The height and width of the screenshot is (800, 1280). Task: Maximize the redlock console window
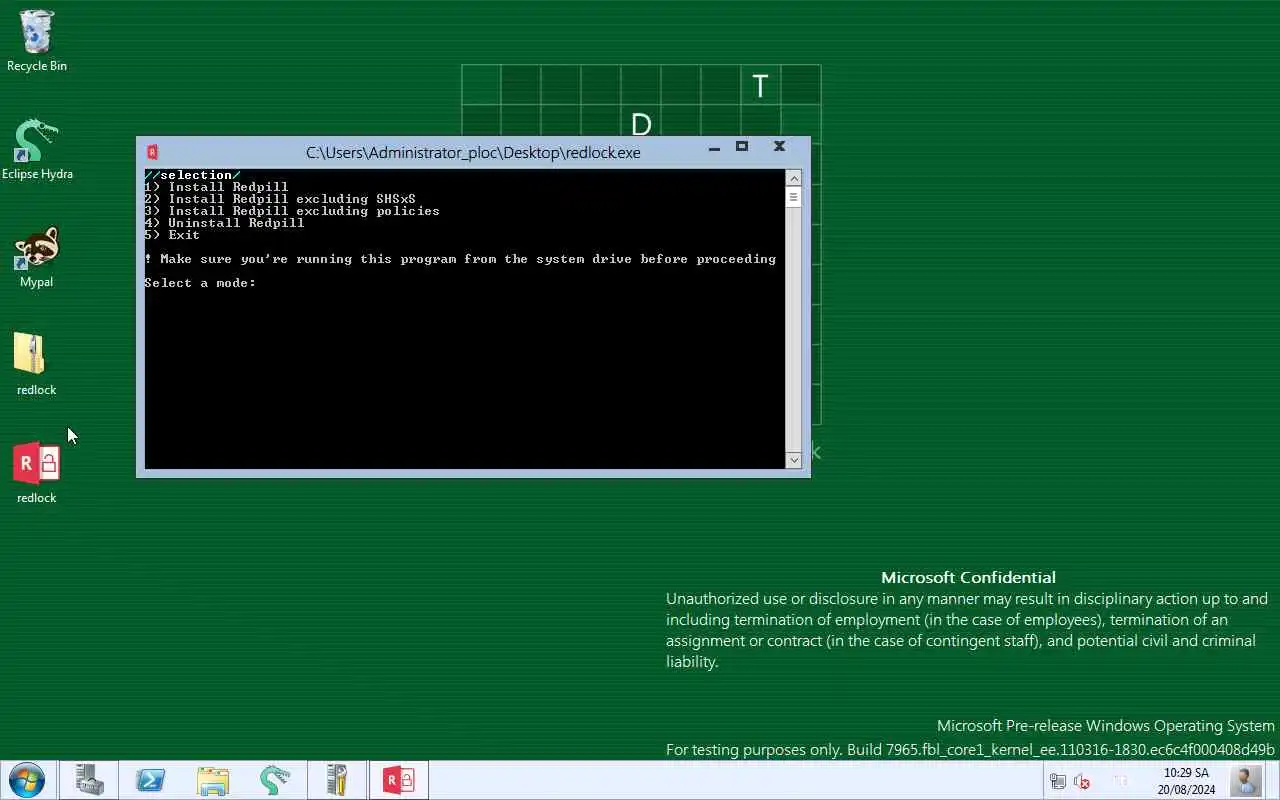tap(742, 147)
